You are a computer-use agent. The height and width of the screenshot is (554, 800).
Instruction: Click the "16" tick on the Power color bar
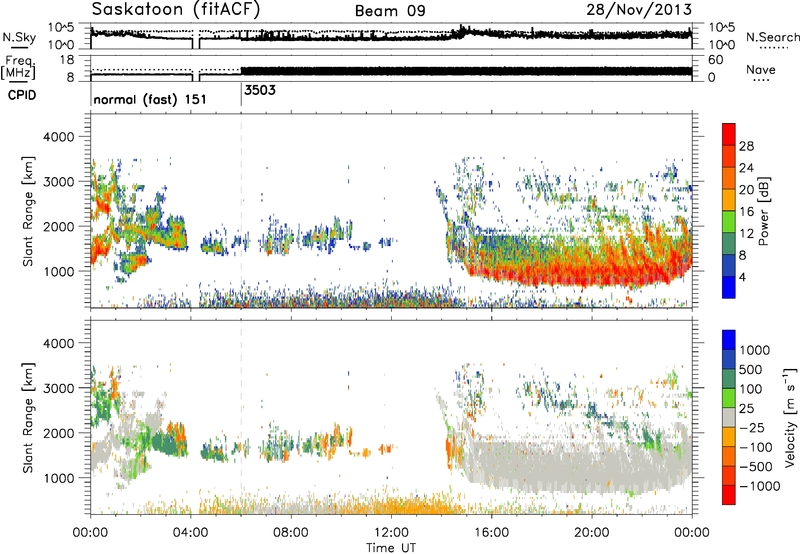[x=746, y=212]
